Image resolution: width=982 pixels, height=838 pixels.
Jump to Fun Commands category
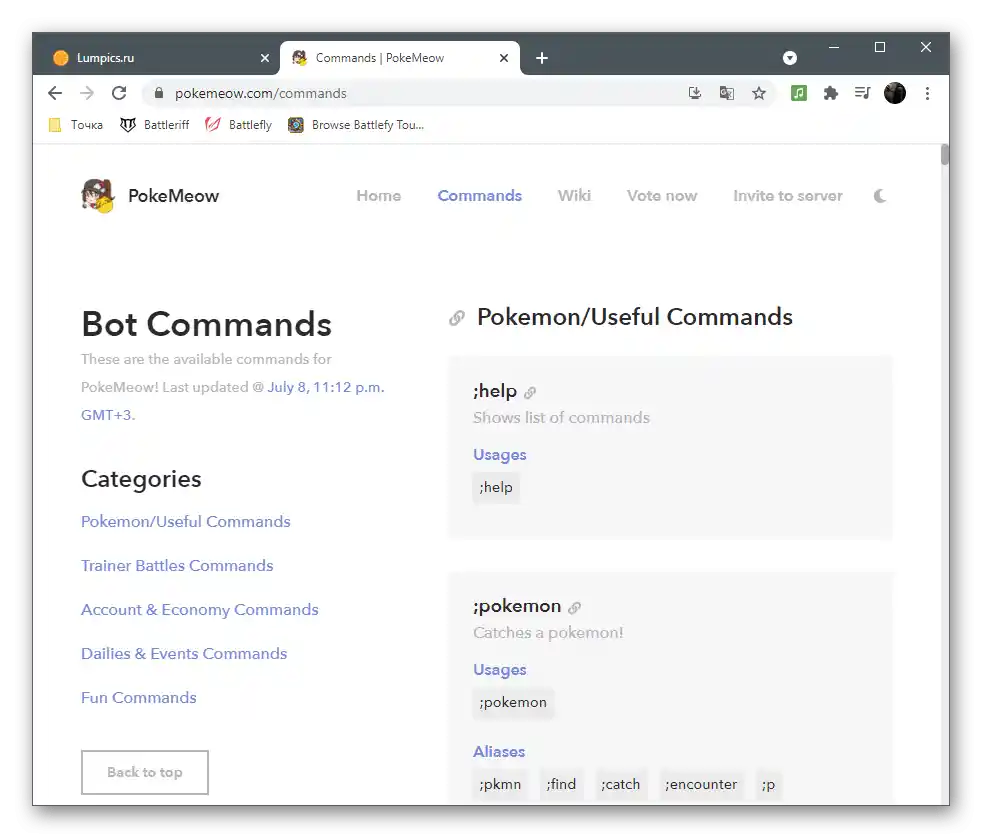pyautogui.click(x=138, y=698)
